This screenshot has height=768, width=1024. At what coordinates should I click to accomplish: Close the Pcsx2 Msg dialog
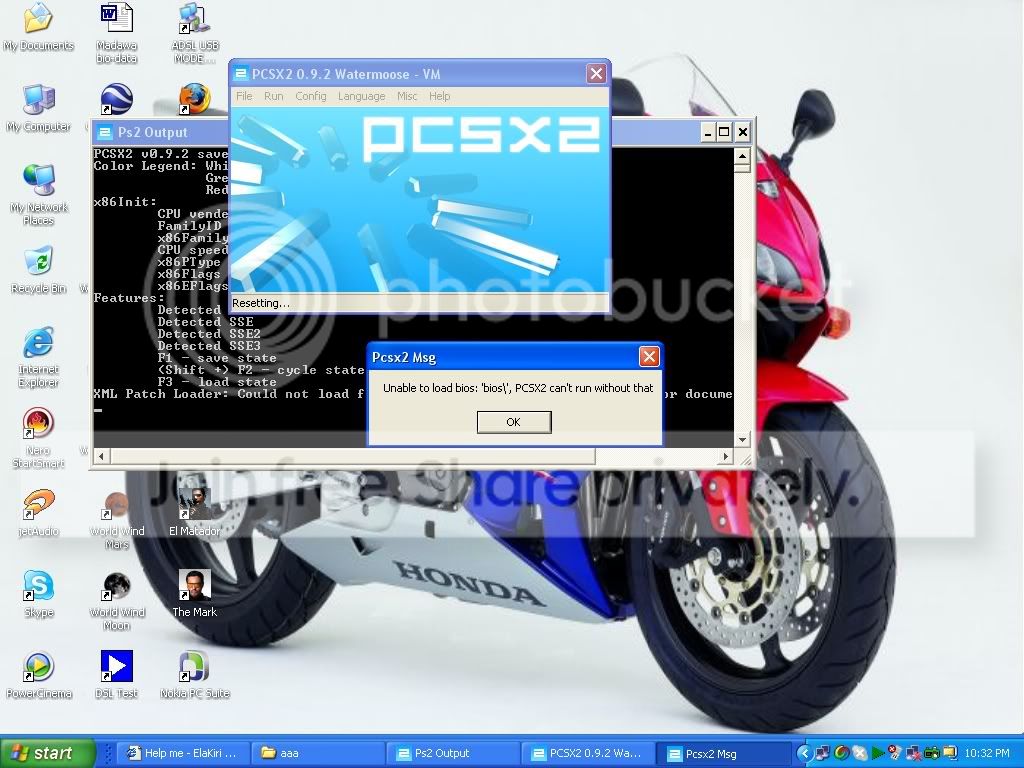tap(648, 357)
